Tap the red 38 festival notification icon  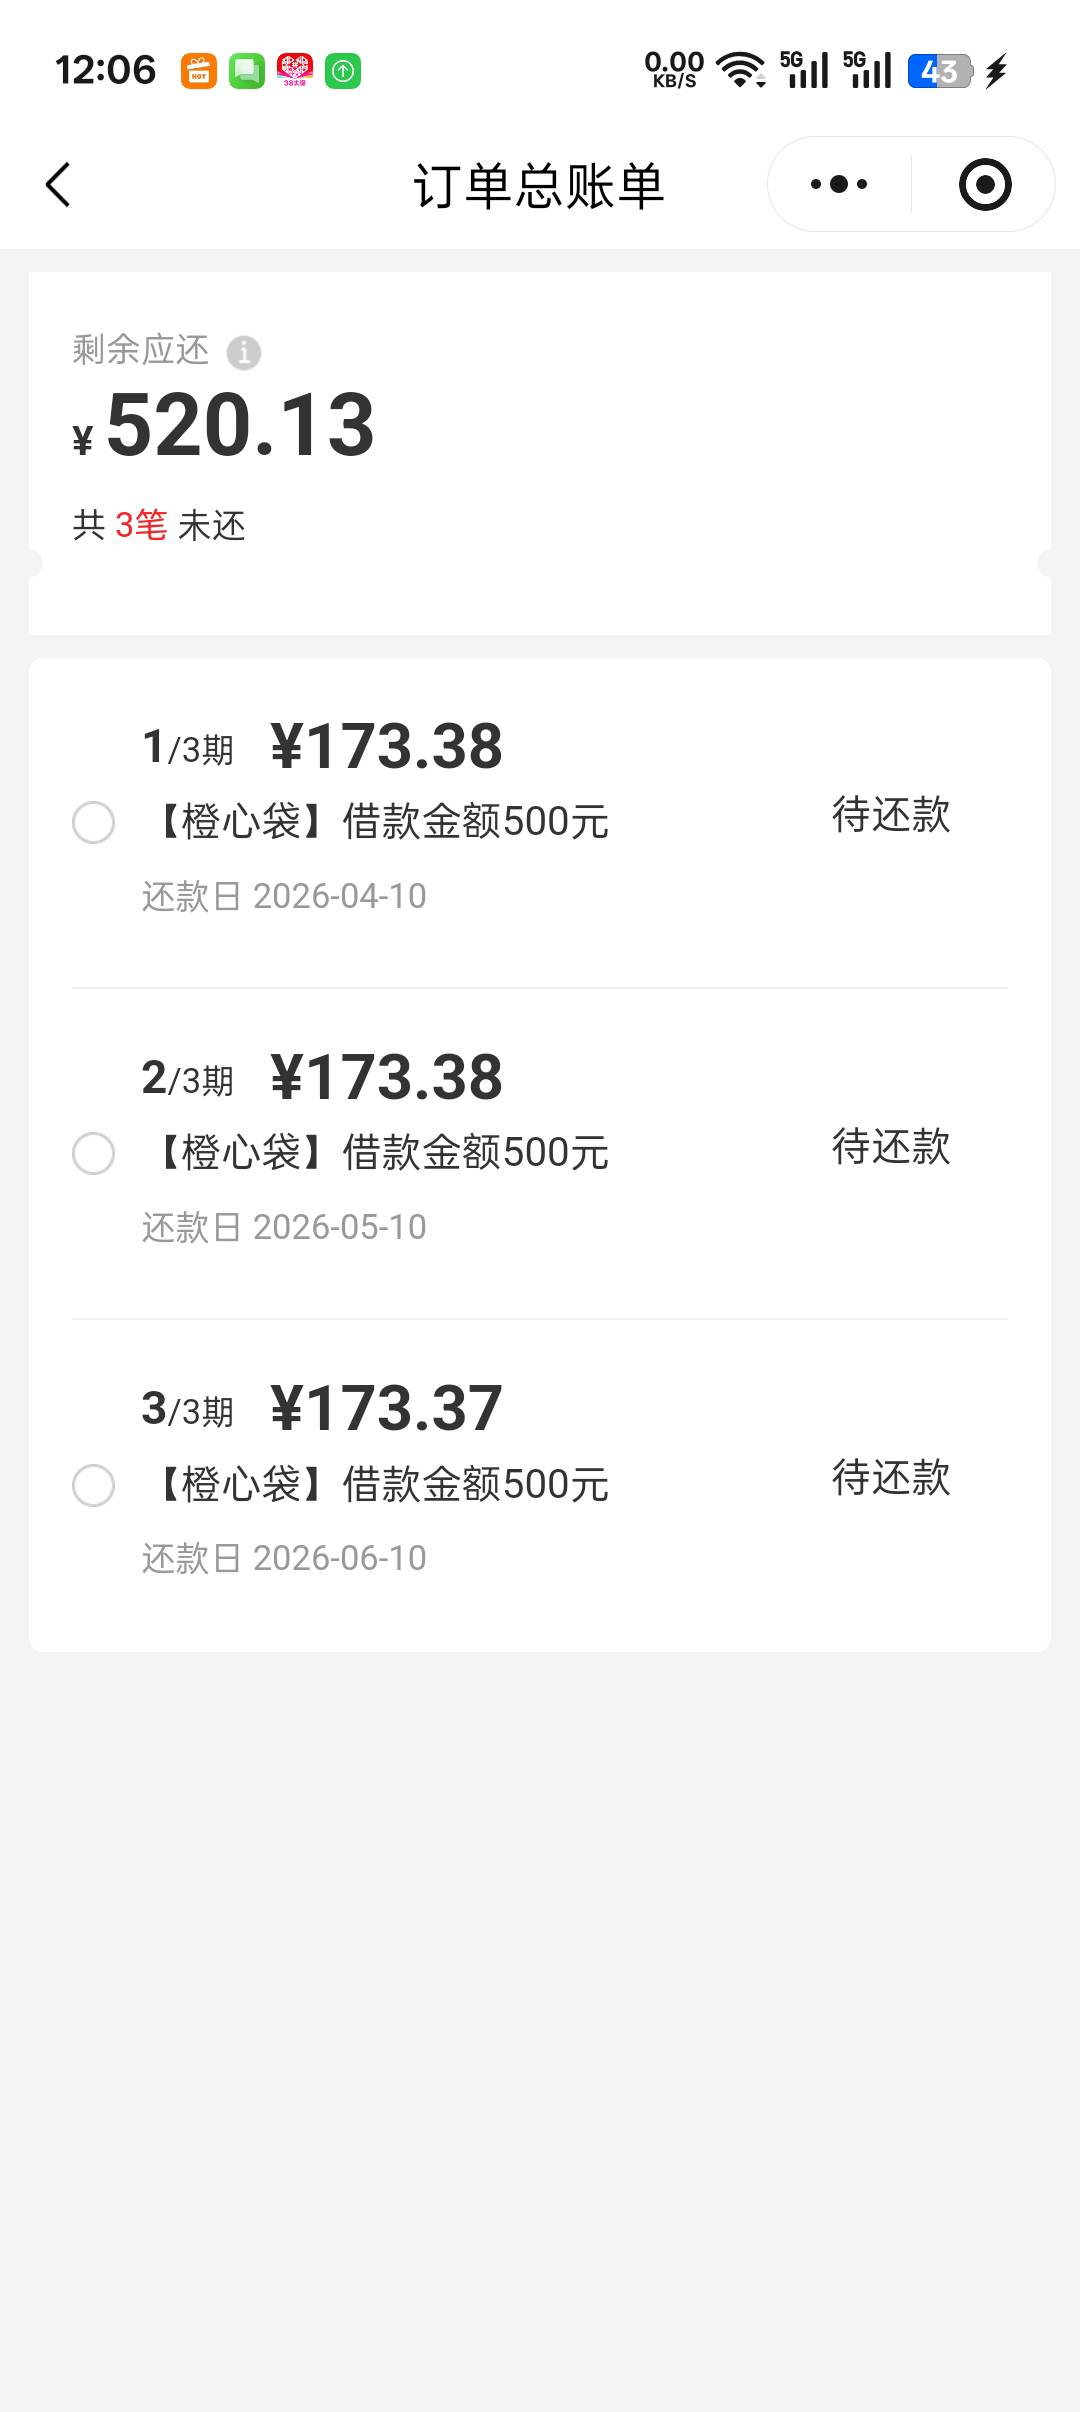(x=295, y=71)
